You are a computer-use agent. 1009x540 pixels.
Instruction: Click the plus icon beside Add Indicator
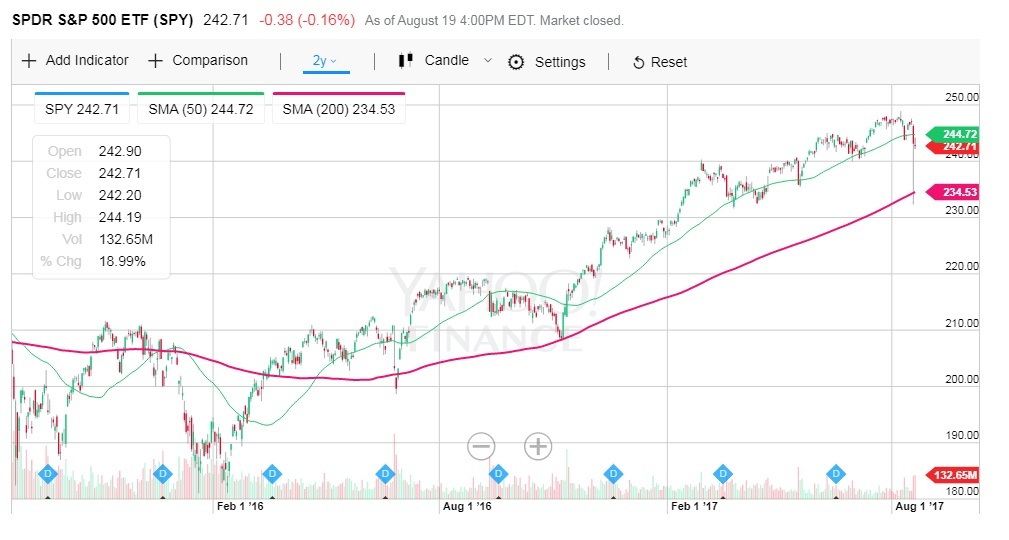(x=29, y=61)
